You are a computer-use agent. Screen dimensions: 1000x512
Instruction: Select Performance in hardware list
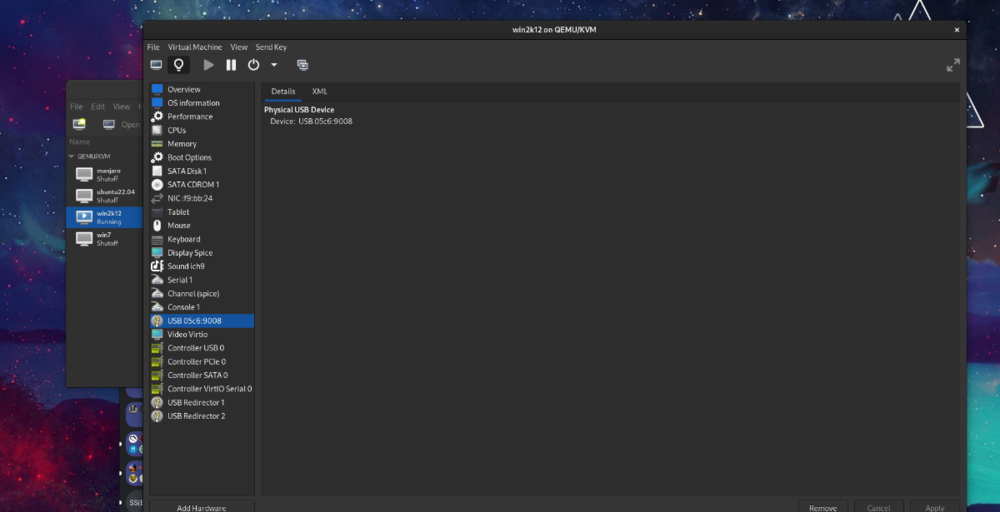click(x=202, y=117)
